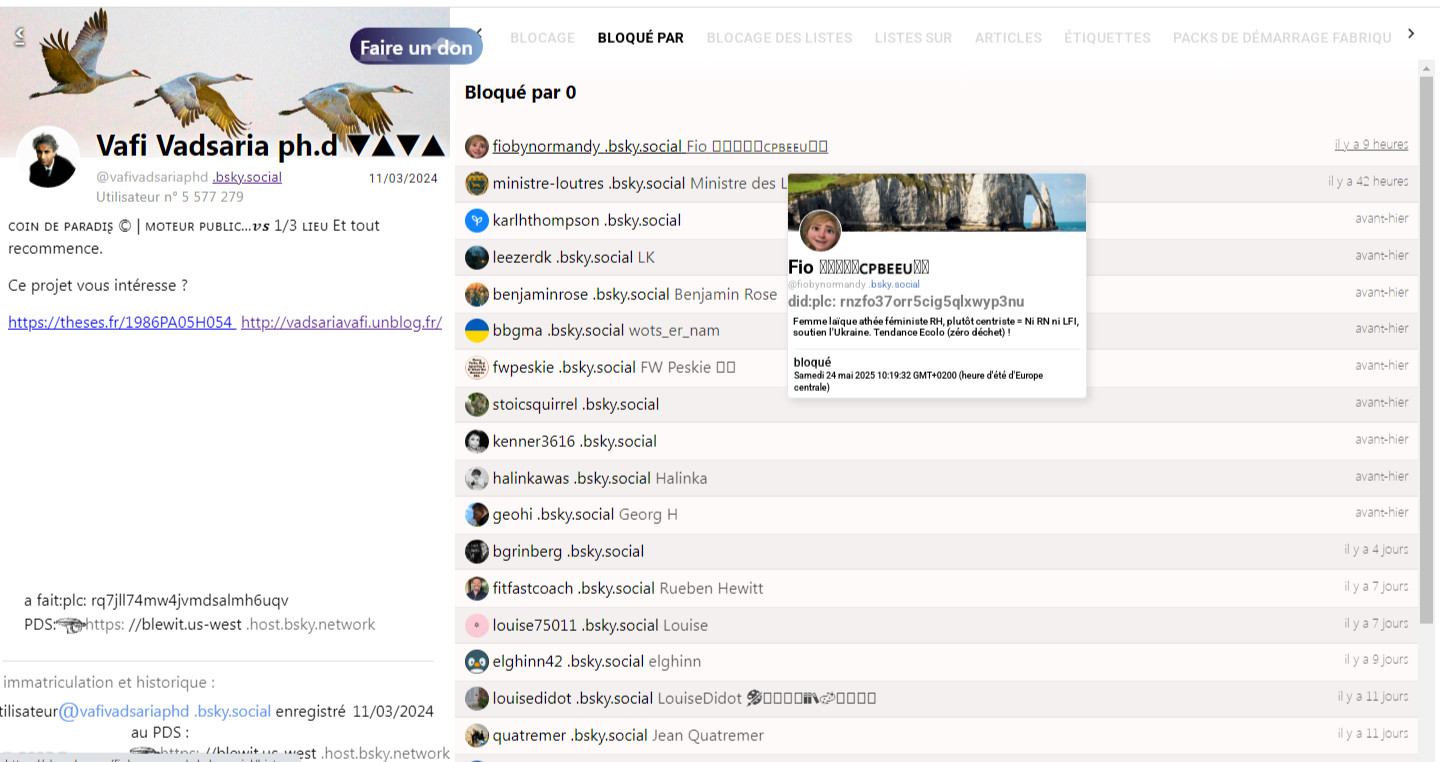Open fiobynormandy's avatar in the list
The width and height of the screenshot is (1440, 762).
click(477, 147)
